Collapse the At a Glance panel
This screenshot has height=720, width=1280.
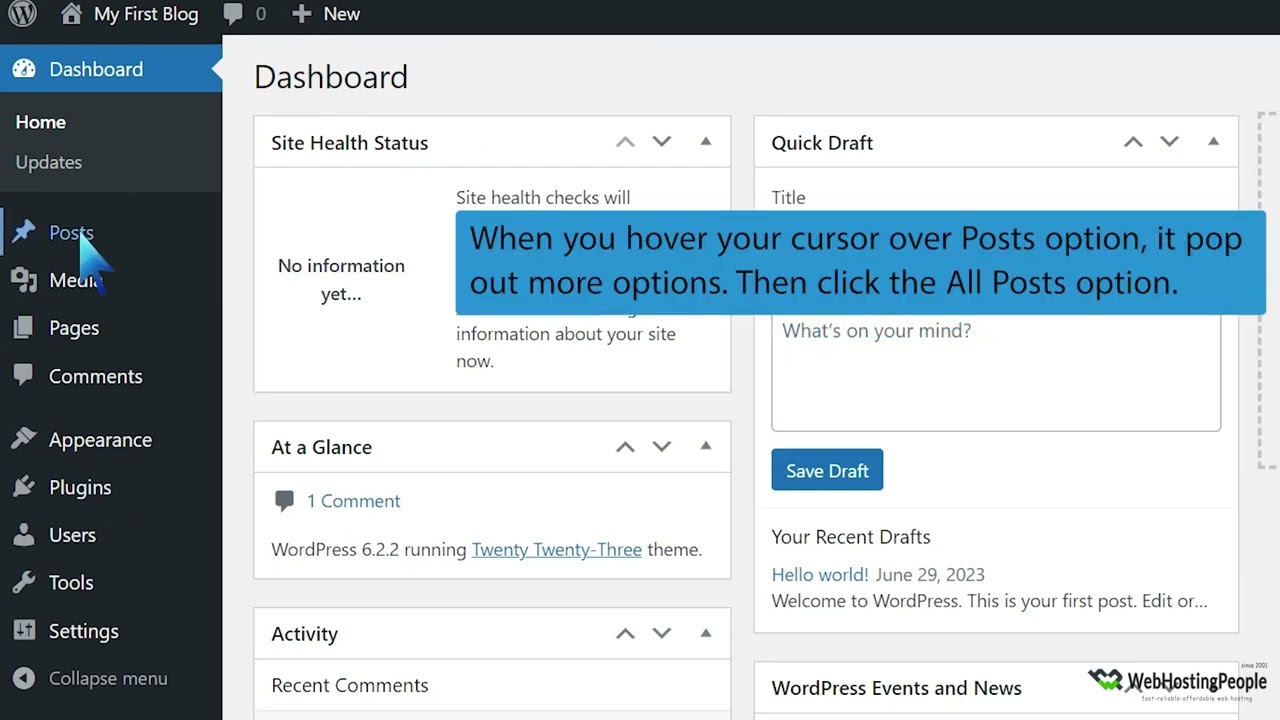click(706, 446)
